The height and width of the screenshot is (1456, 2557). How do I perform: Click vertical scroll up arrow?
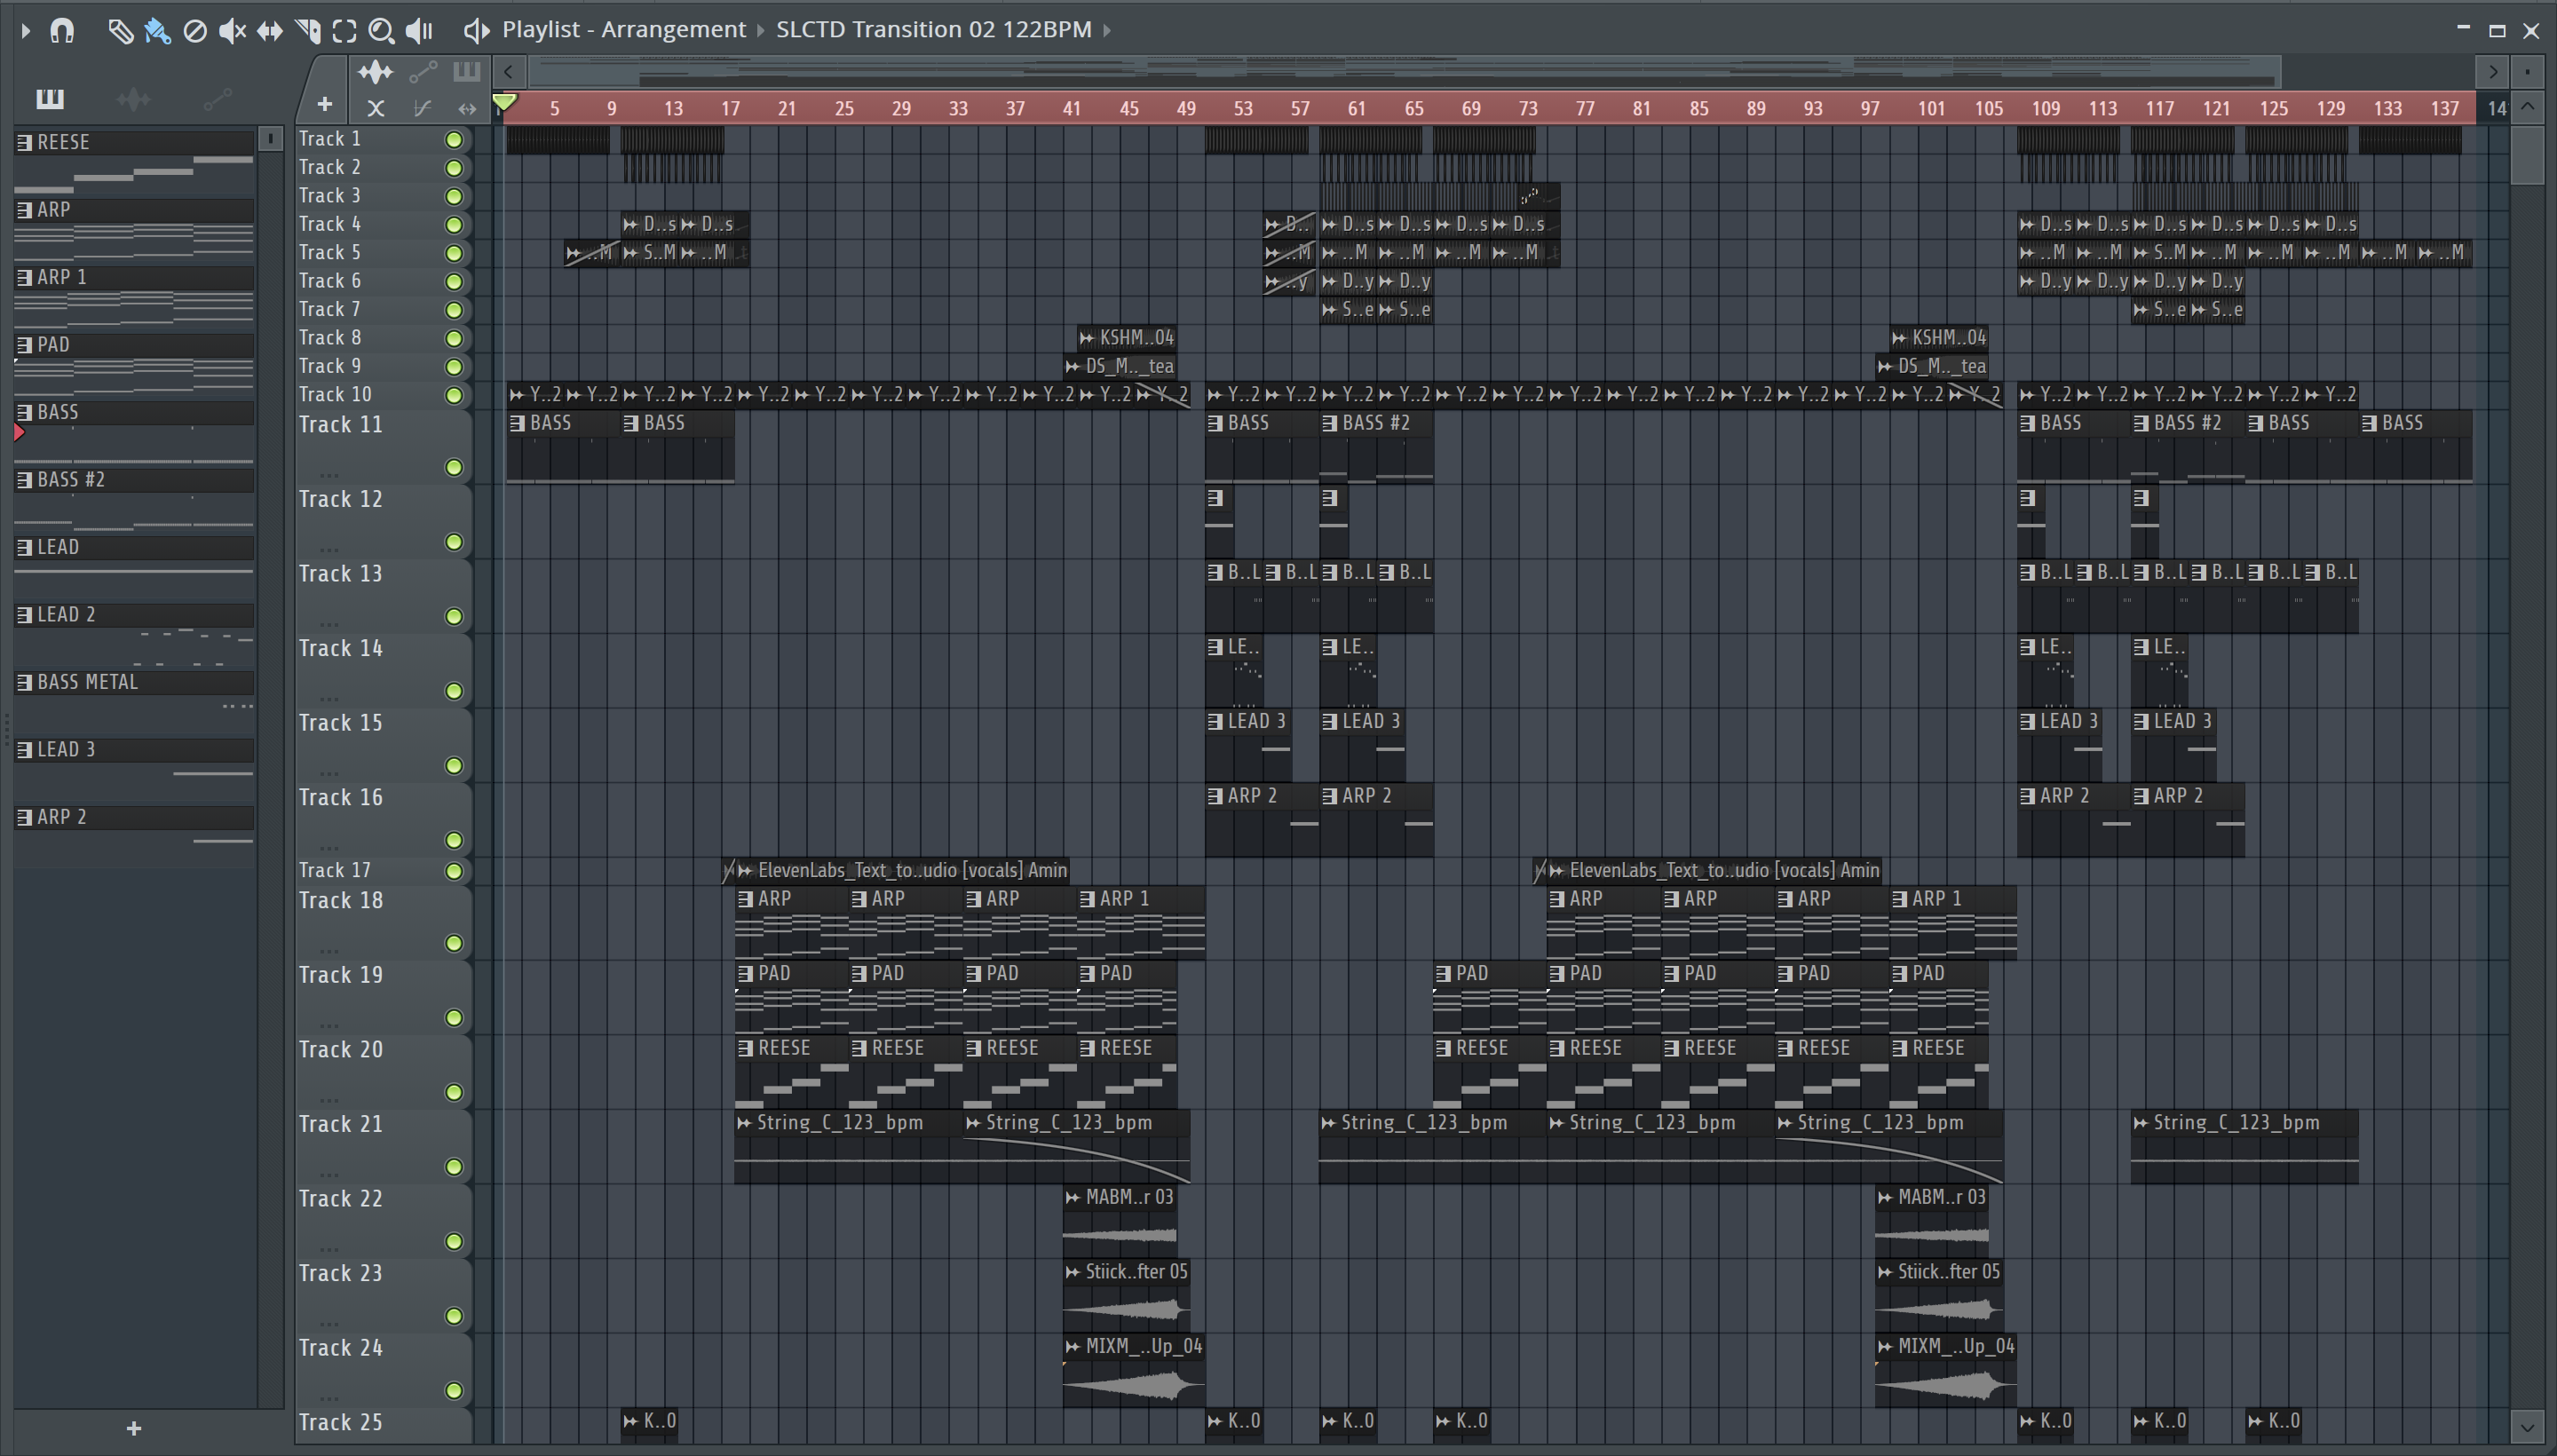(2528, 106)
